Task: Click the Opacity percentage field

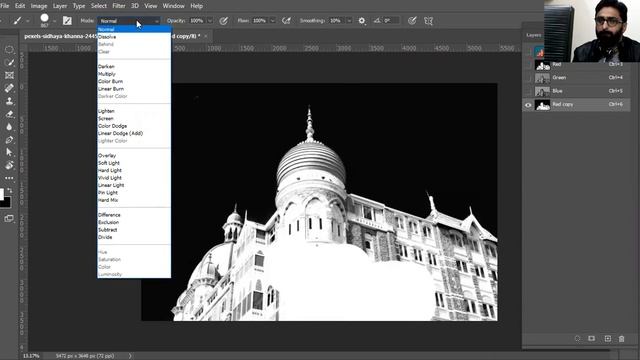Action: tap(197, 21)
